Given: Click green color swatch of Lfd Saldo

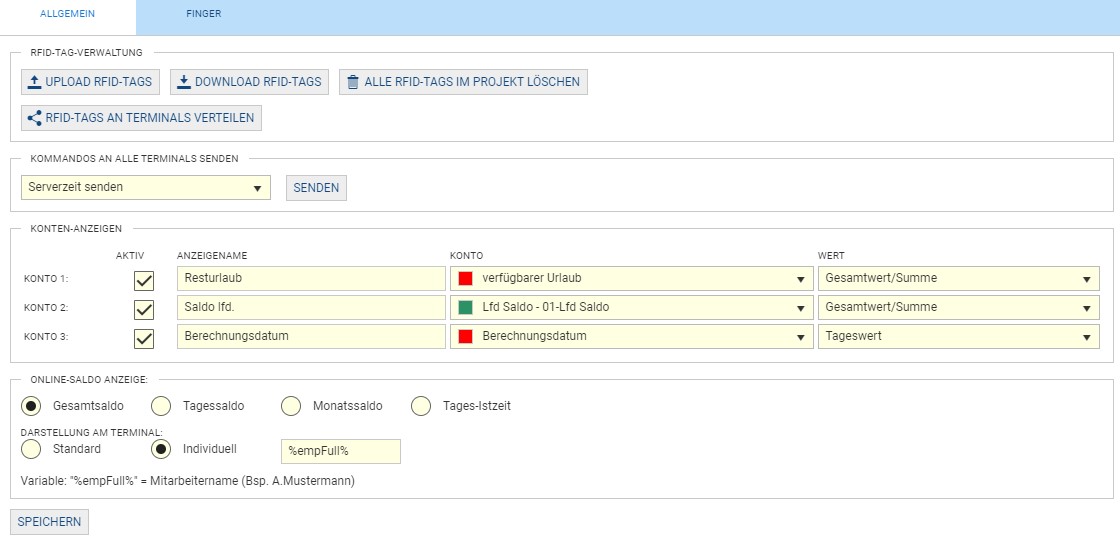Looking at the screenshot, I should coord(465,308).
